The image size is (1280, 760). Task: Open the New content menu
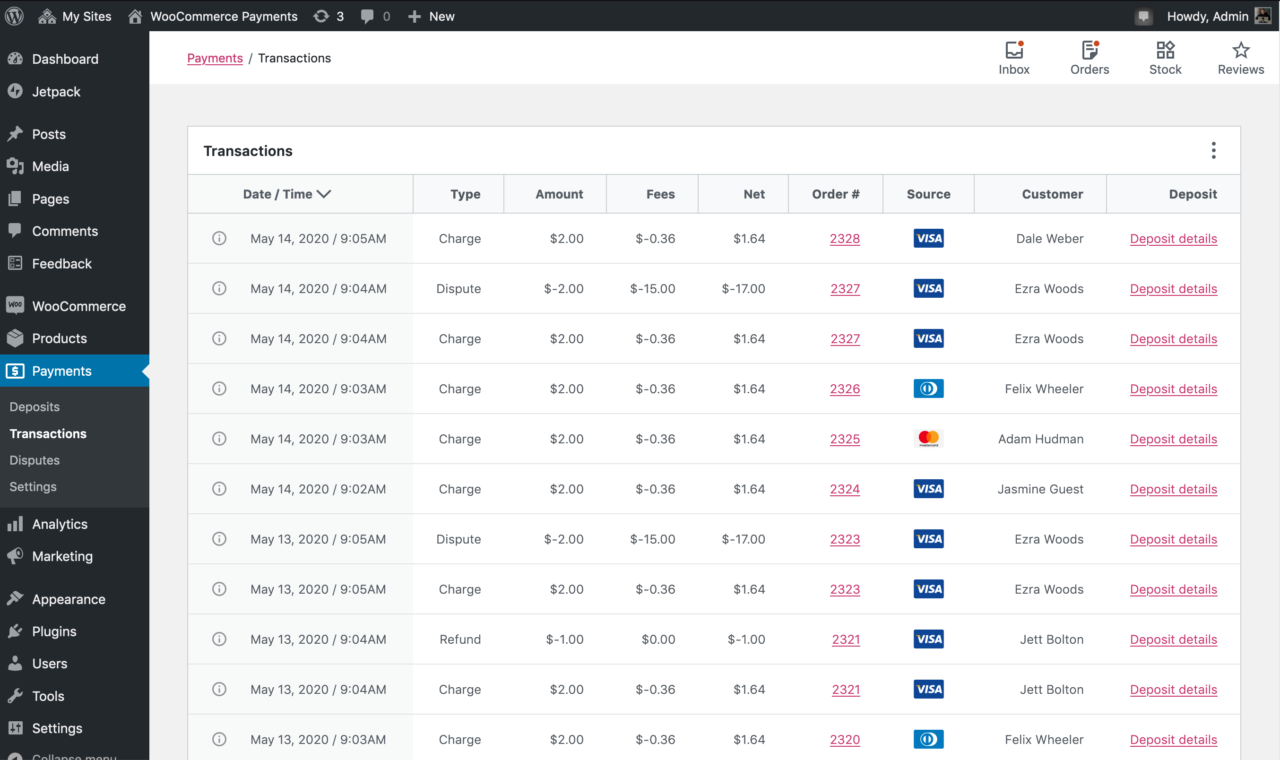pyautogui.click(x=431, y=16)
